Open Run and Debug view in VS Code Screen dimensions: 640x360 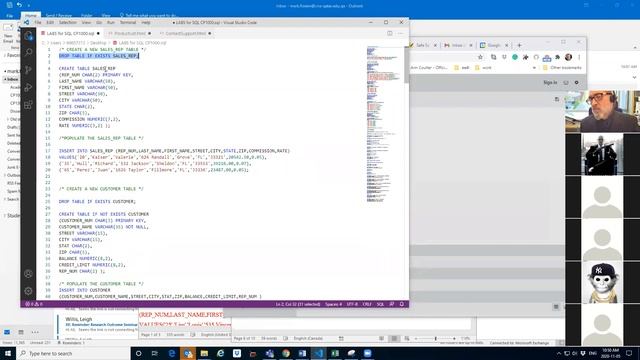pos(28,87)
